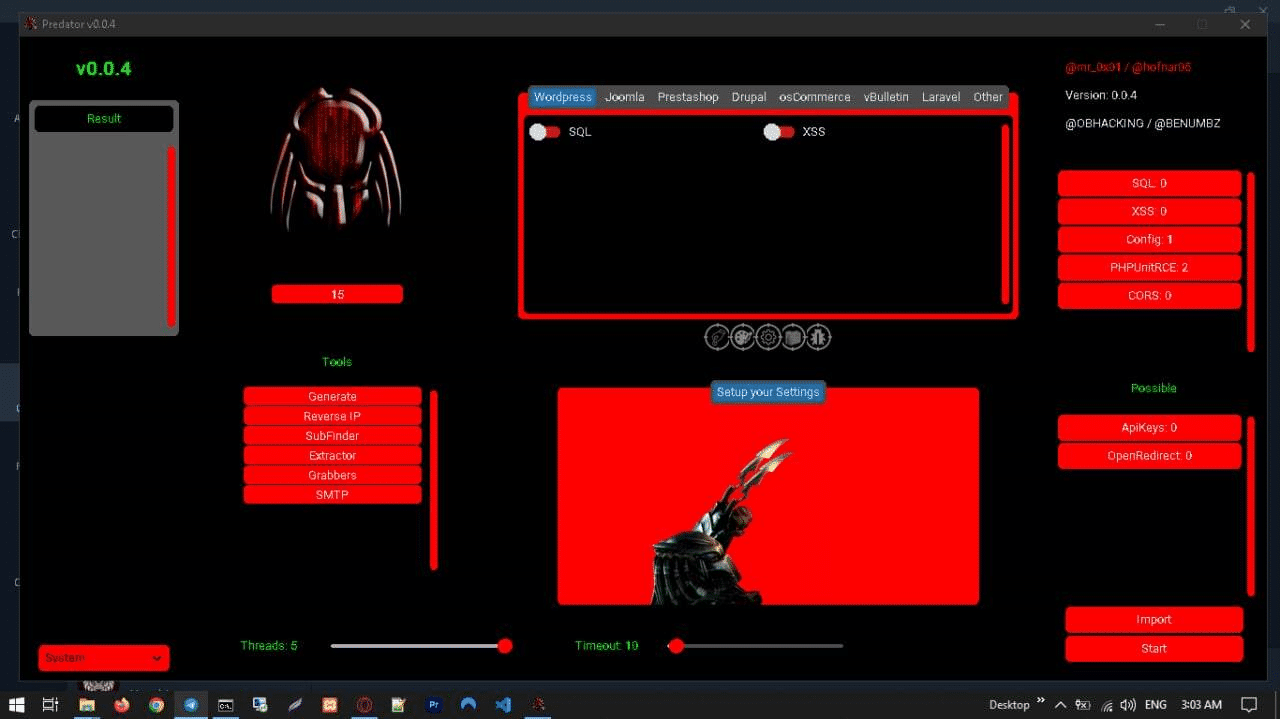The height and width of the screenshot is (719, 1280).
Task: Expand the hidden system tray icons
Action: (1060, 704)
